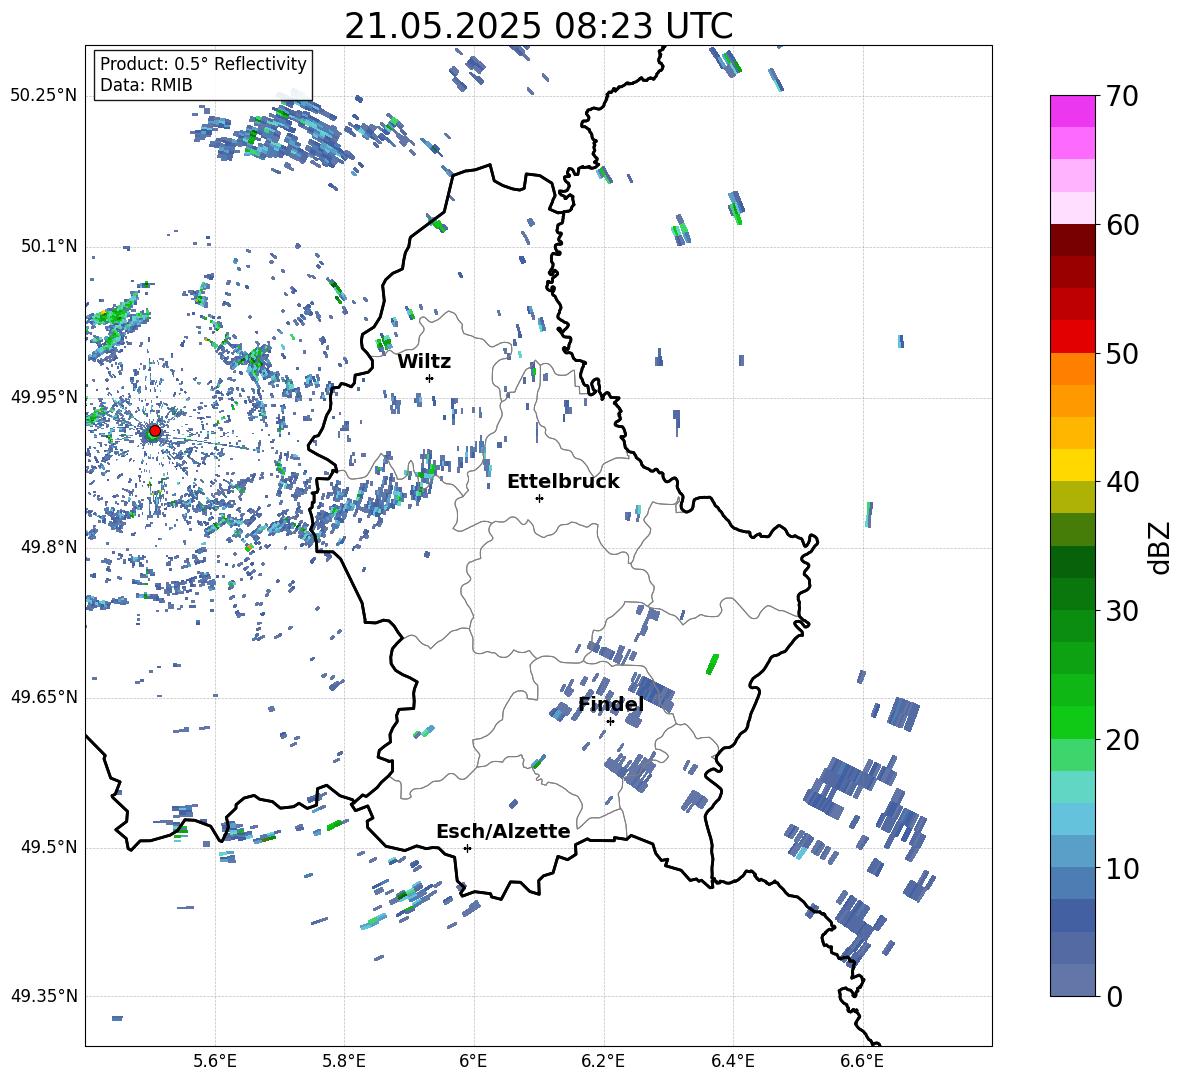The width and height of the screenshot is (1184, 1081).
Task: Click the colorbar tick label 10
Action: coord(1122,868)
